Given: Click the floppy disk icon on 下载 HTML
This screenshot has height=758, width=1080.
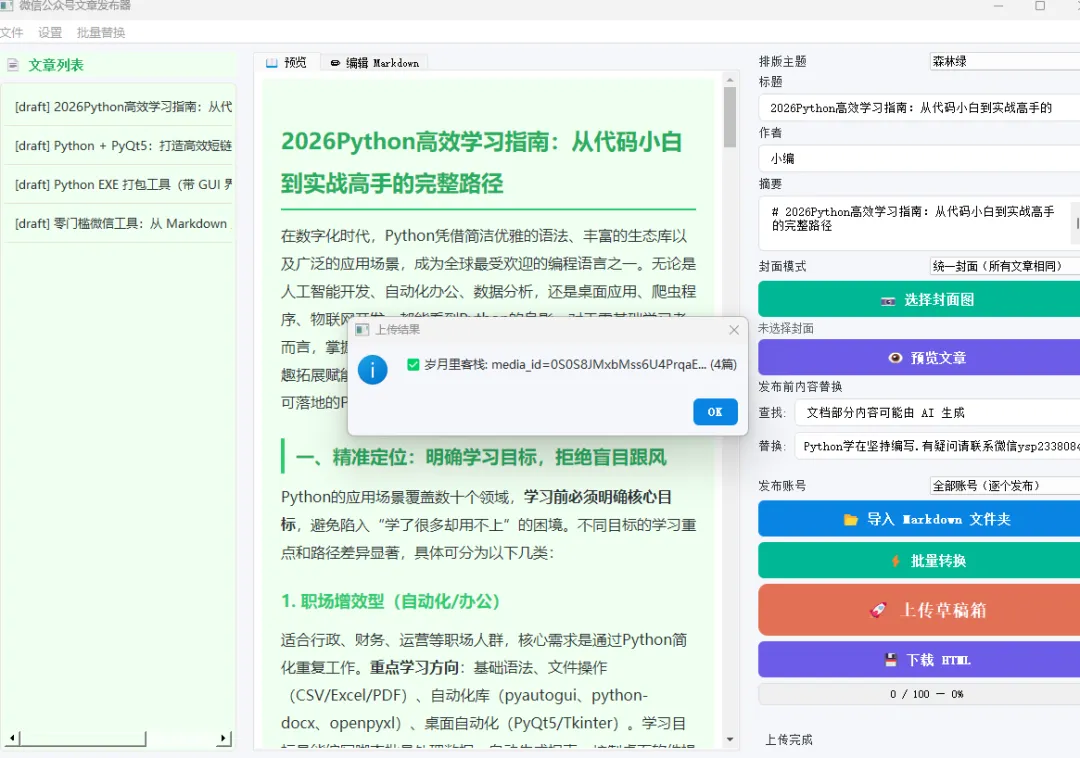Looking at the screenshot, I should (891, 660).
